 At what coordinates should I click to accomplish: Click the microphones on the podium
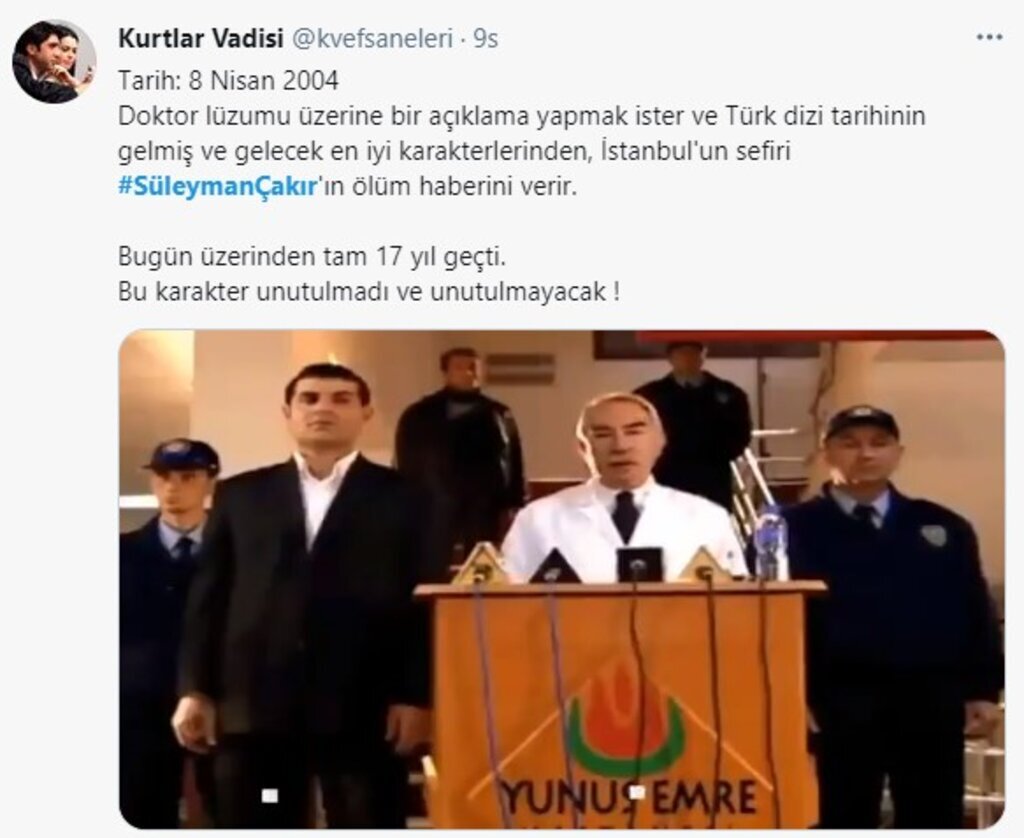(591, 563)
